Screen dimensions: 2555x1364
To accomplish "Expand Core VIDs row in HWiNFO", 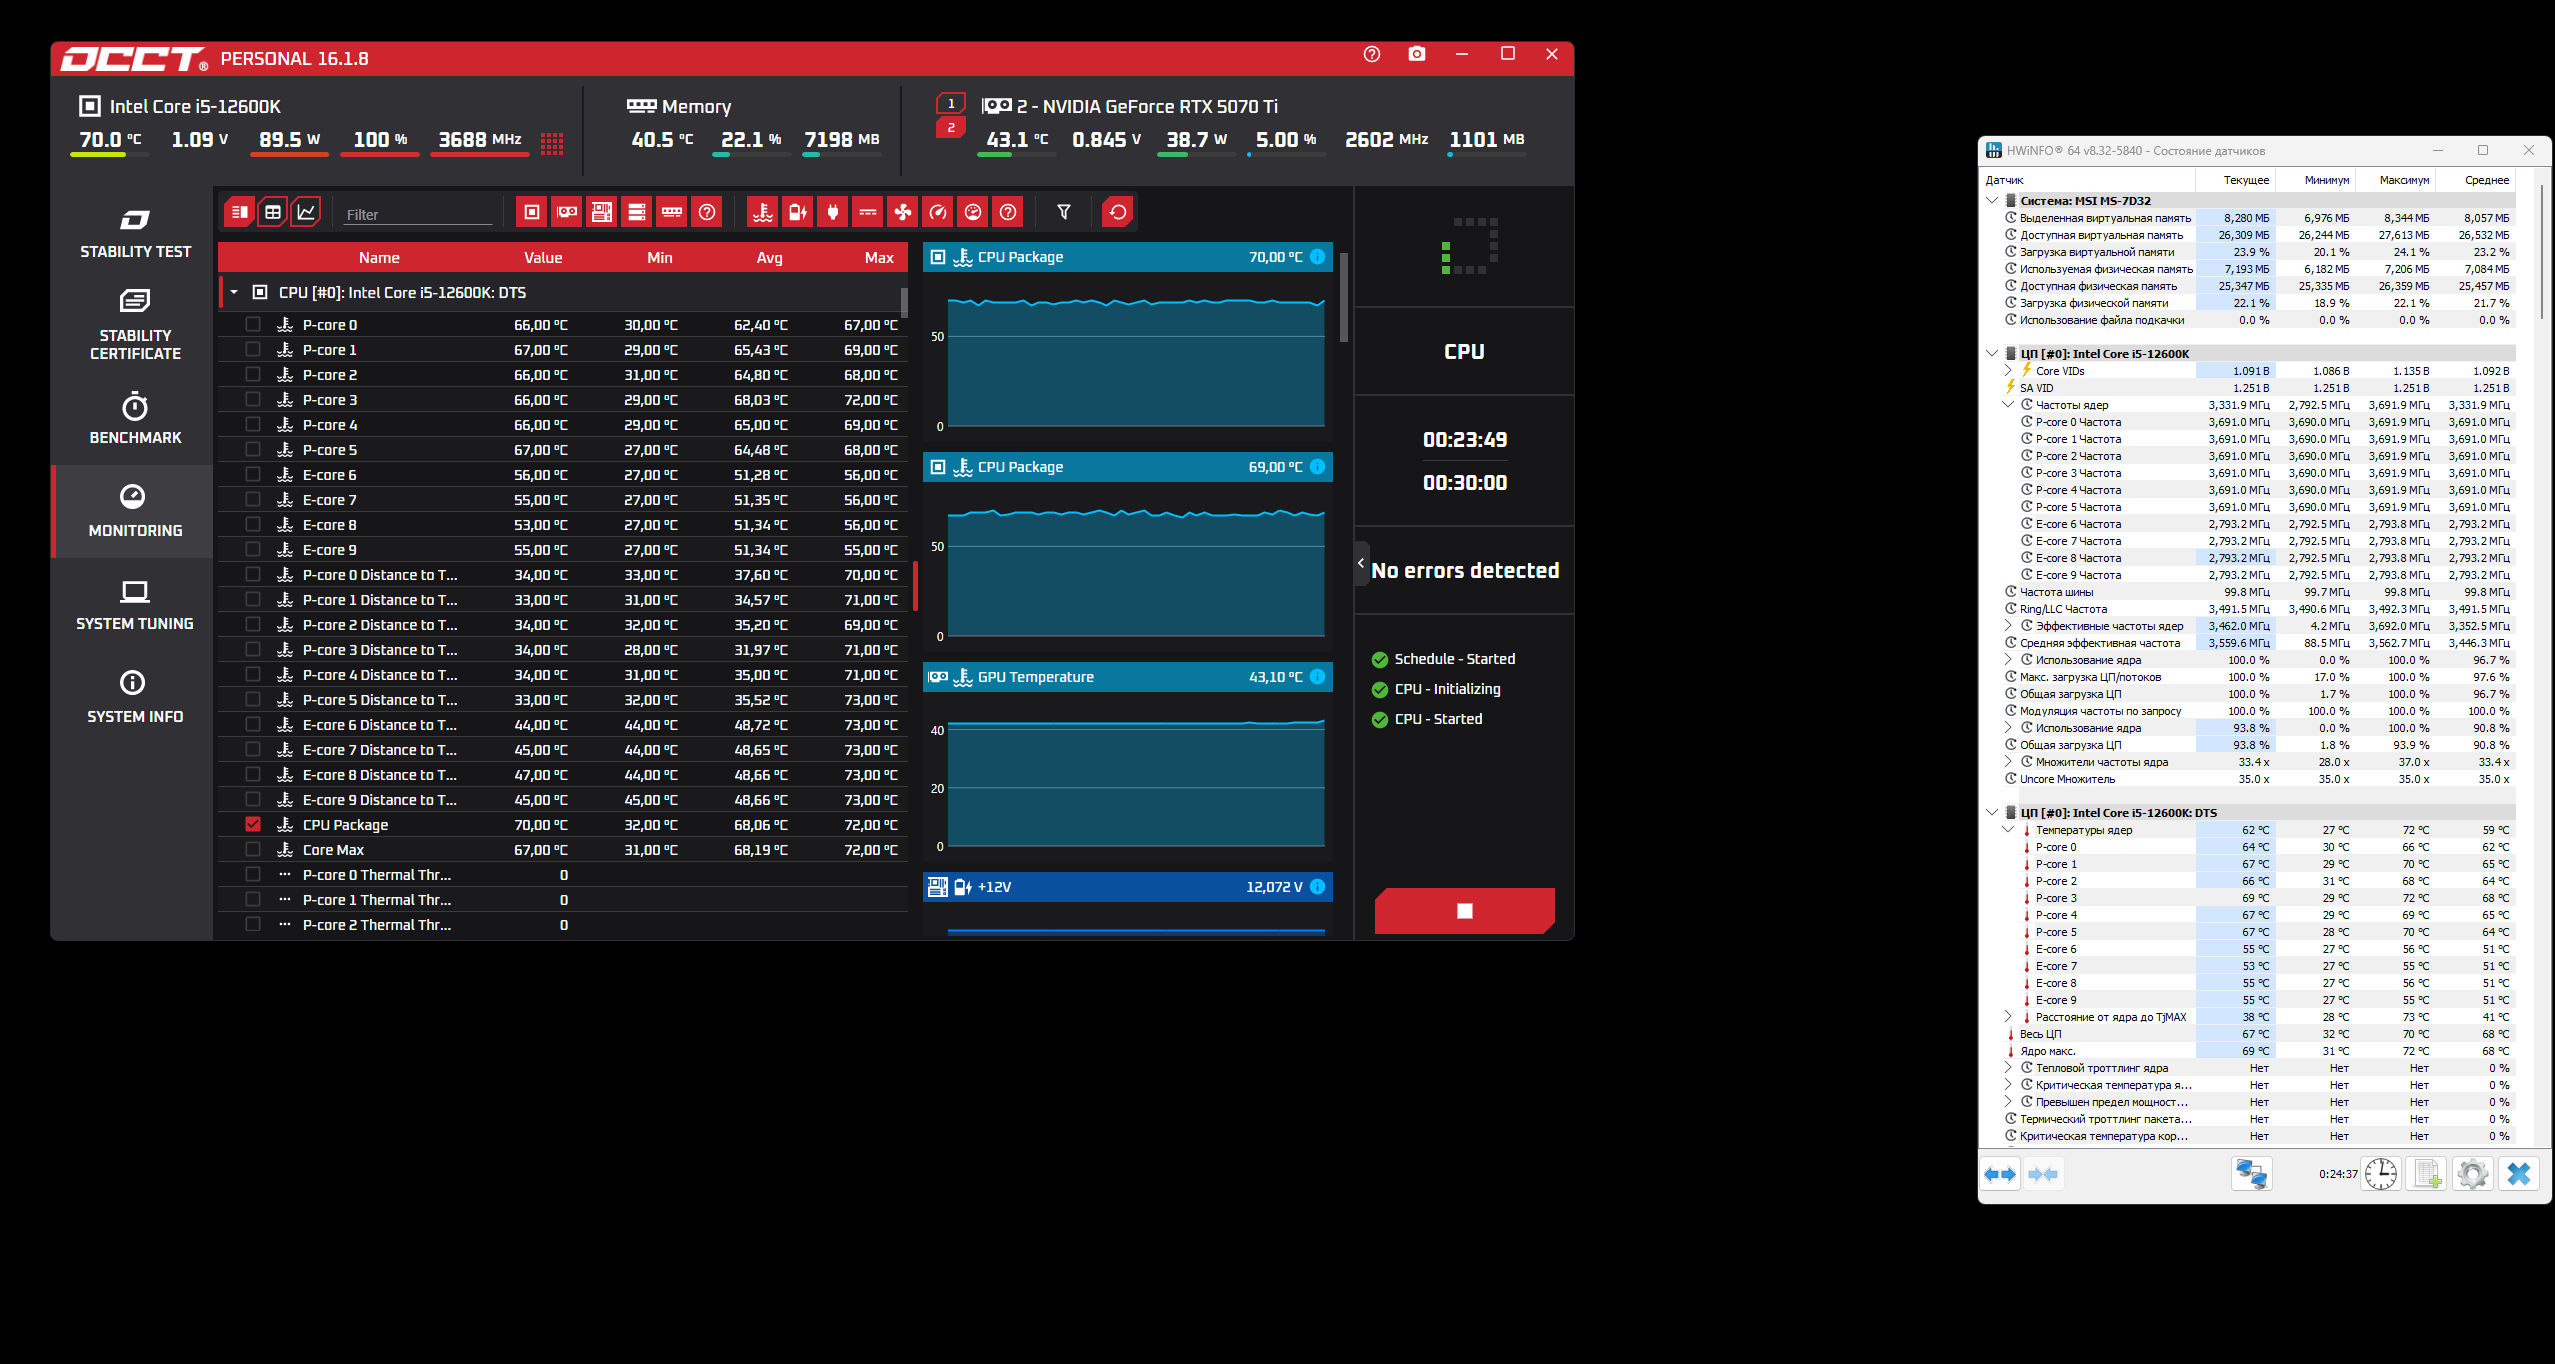I will click(2007, 371).
